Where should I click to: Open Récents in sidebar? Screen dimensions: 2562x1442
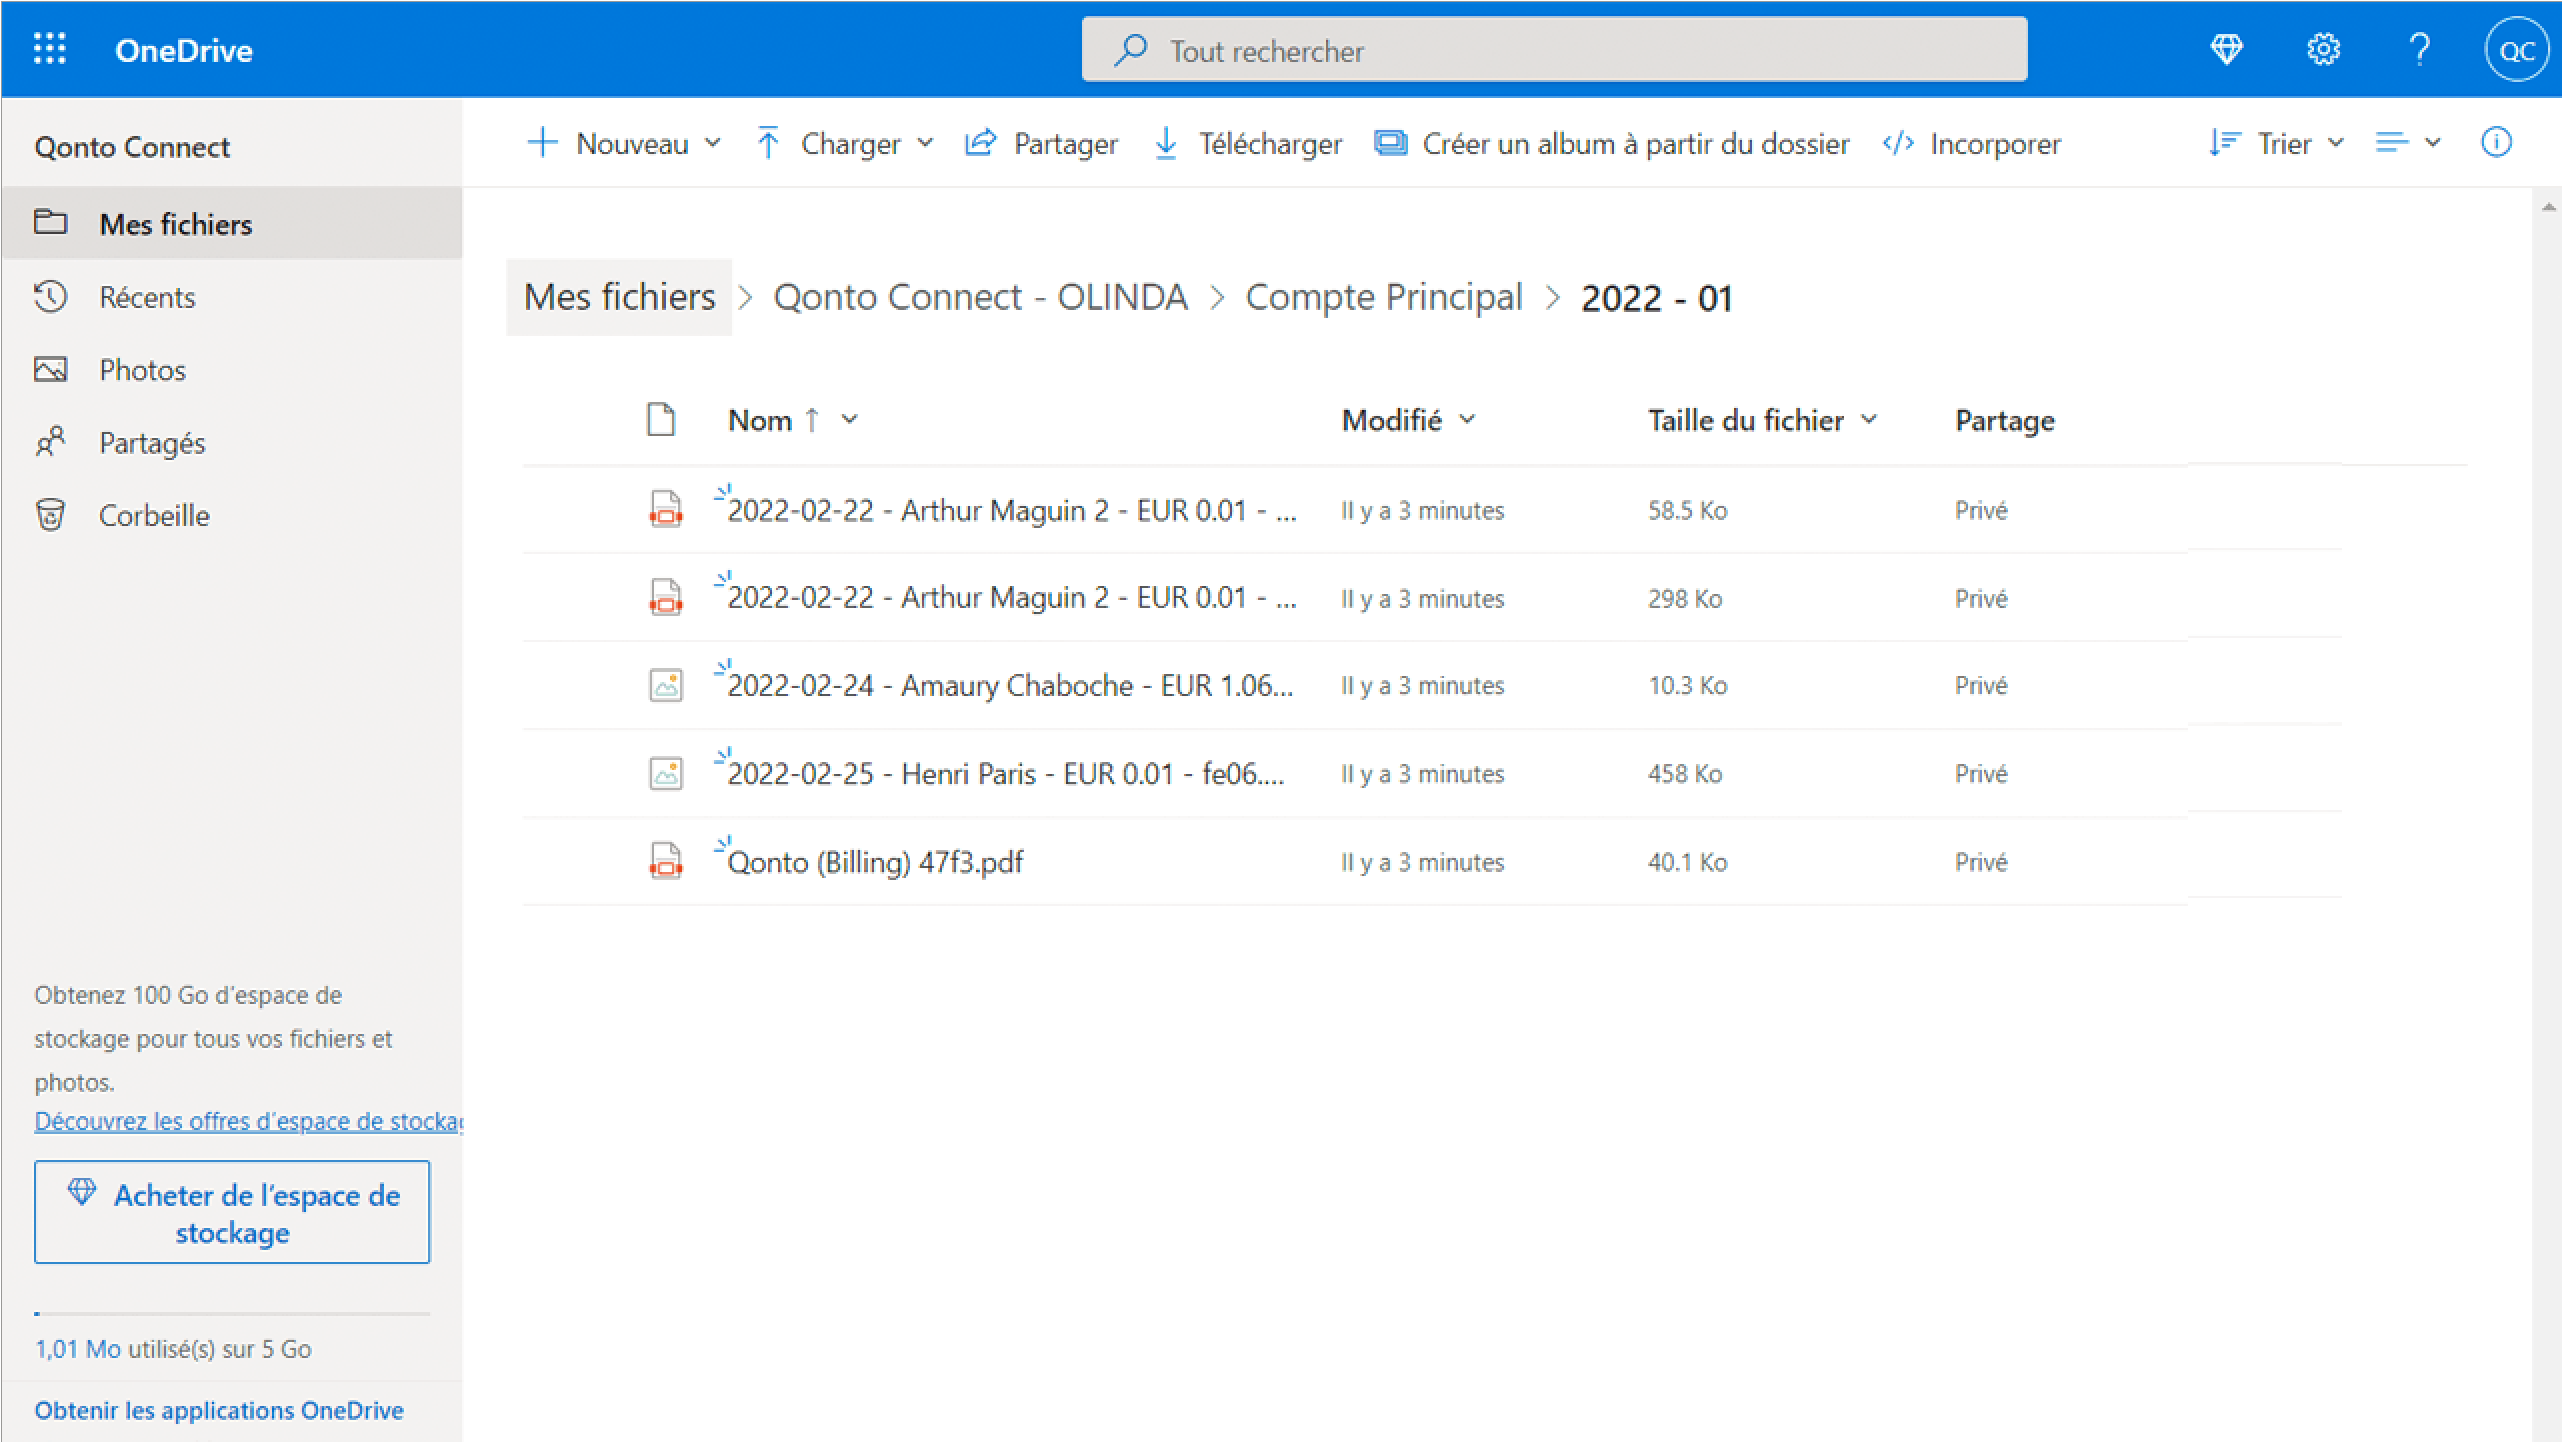232,297
